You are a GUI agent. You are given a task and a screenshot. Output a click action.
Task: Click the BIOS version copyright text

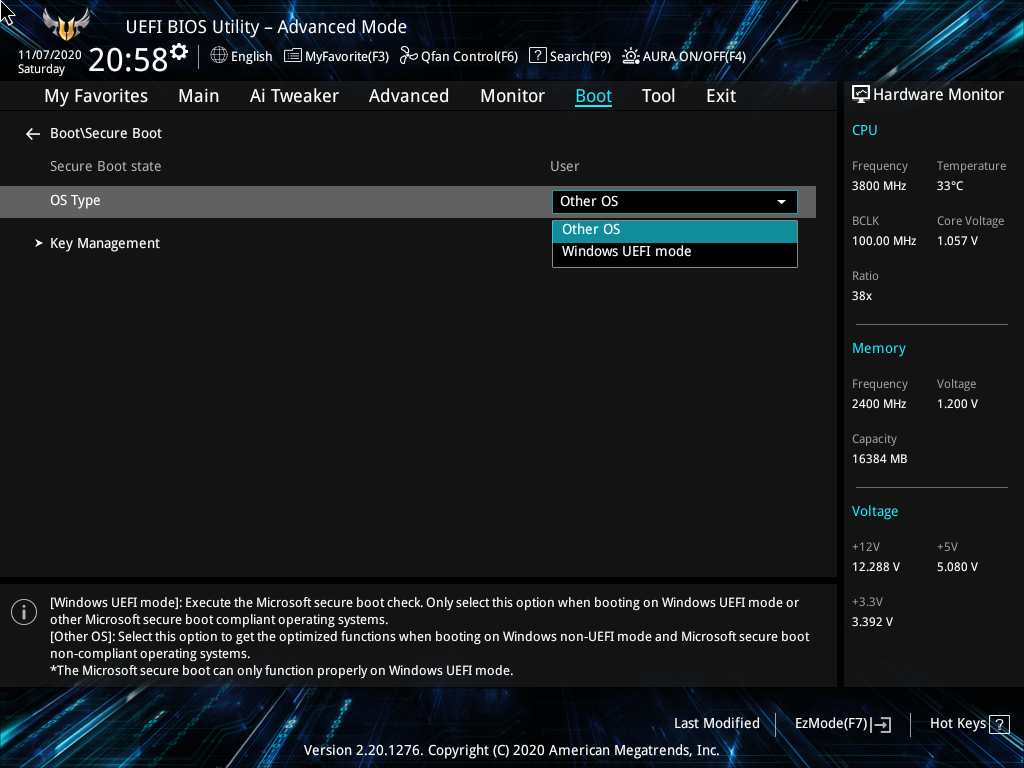tap(511, 750)
